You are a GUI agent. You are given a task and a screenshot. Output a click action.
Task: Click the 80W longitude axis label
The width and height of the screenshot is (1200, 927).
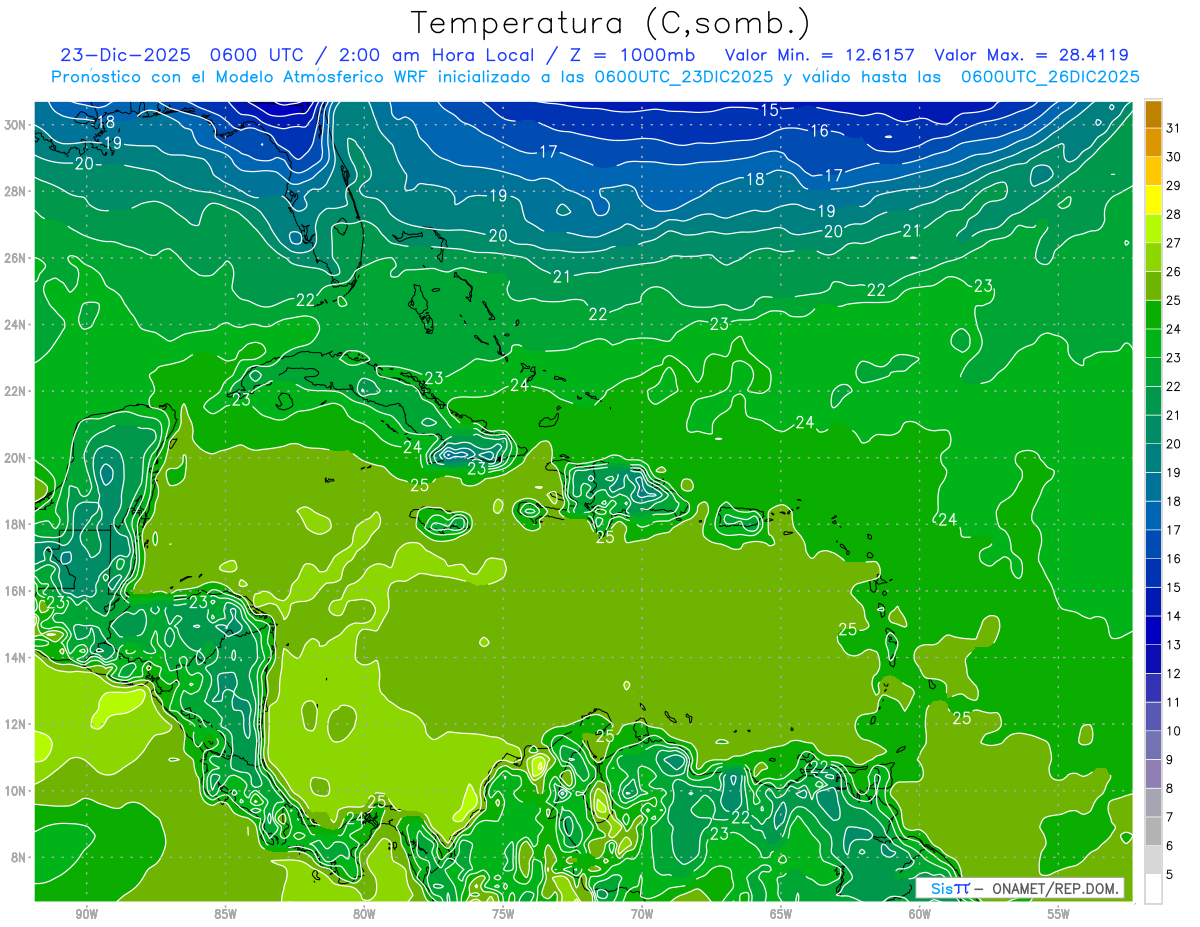tap(364, 914)
